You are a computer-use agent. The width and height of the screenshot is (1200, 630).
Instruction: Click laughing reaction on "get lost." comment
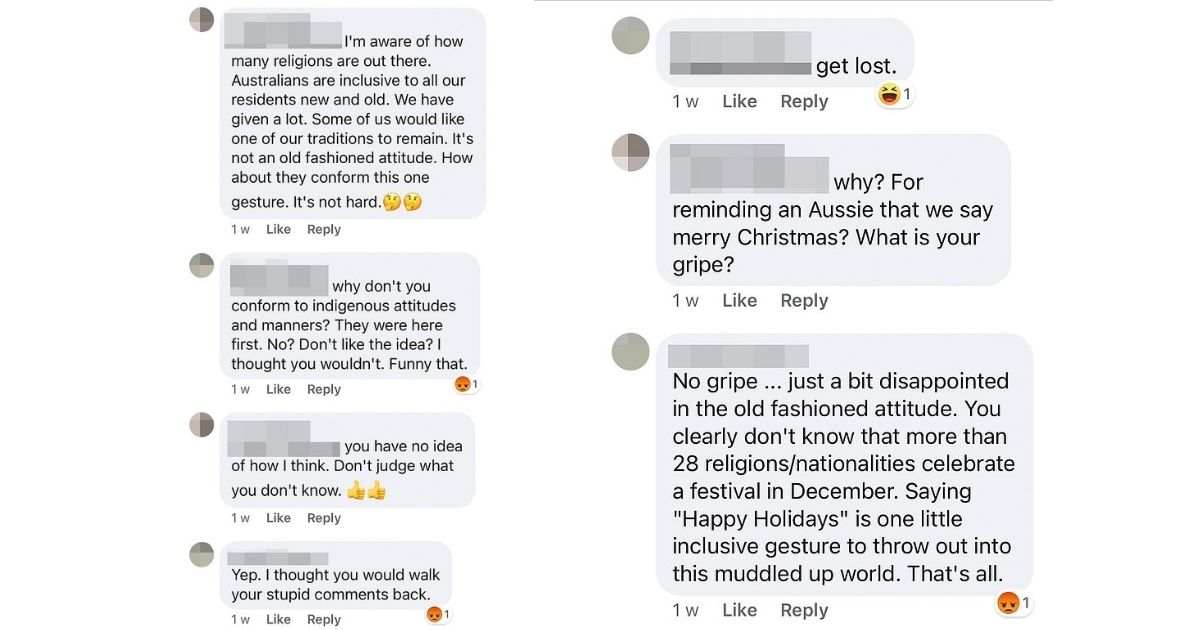pyautogui.click(x=888, y=94)
